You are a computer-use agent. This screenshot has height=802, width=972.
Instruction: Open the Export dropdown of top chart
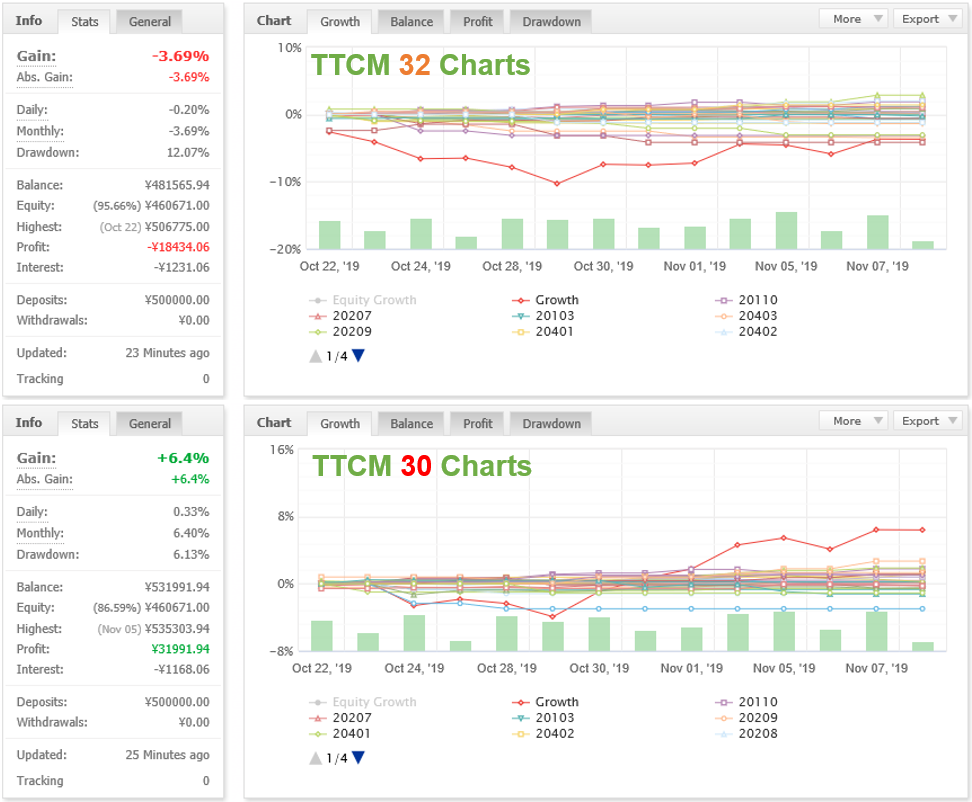927,19
